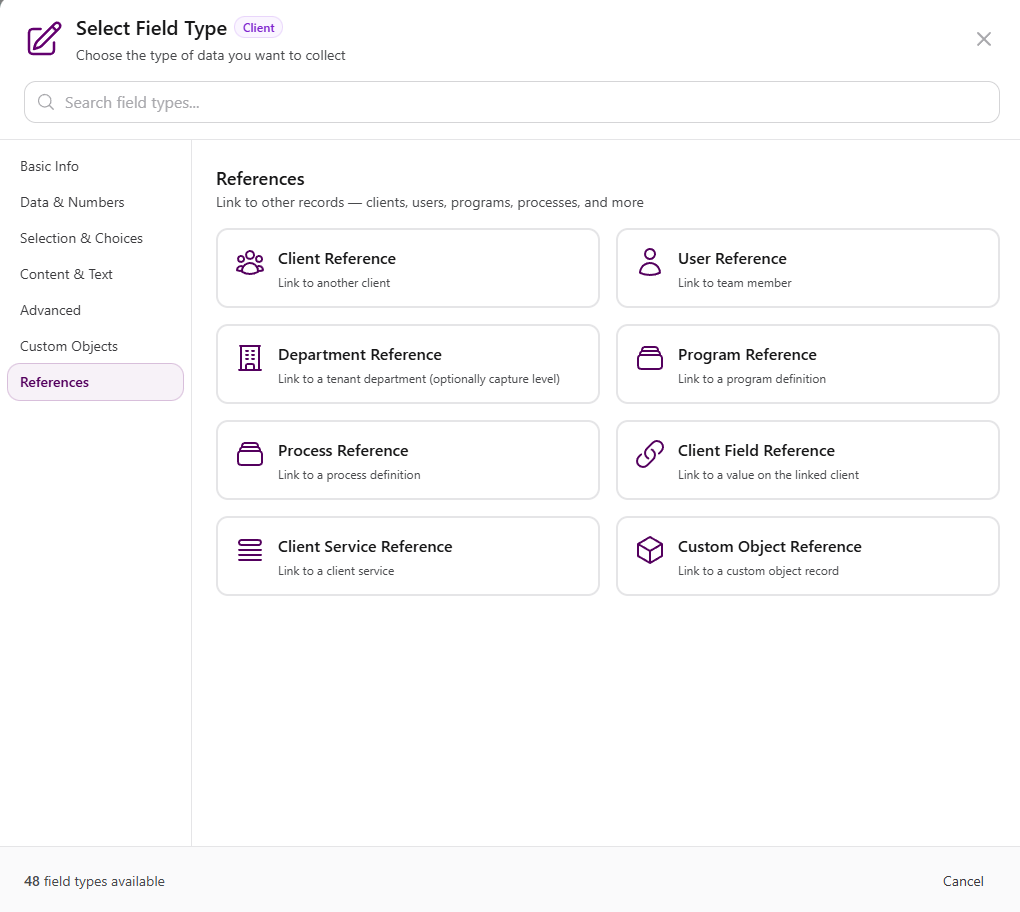
Task: Select the References category
Action: coord(96,382)
